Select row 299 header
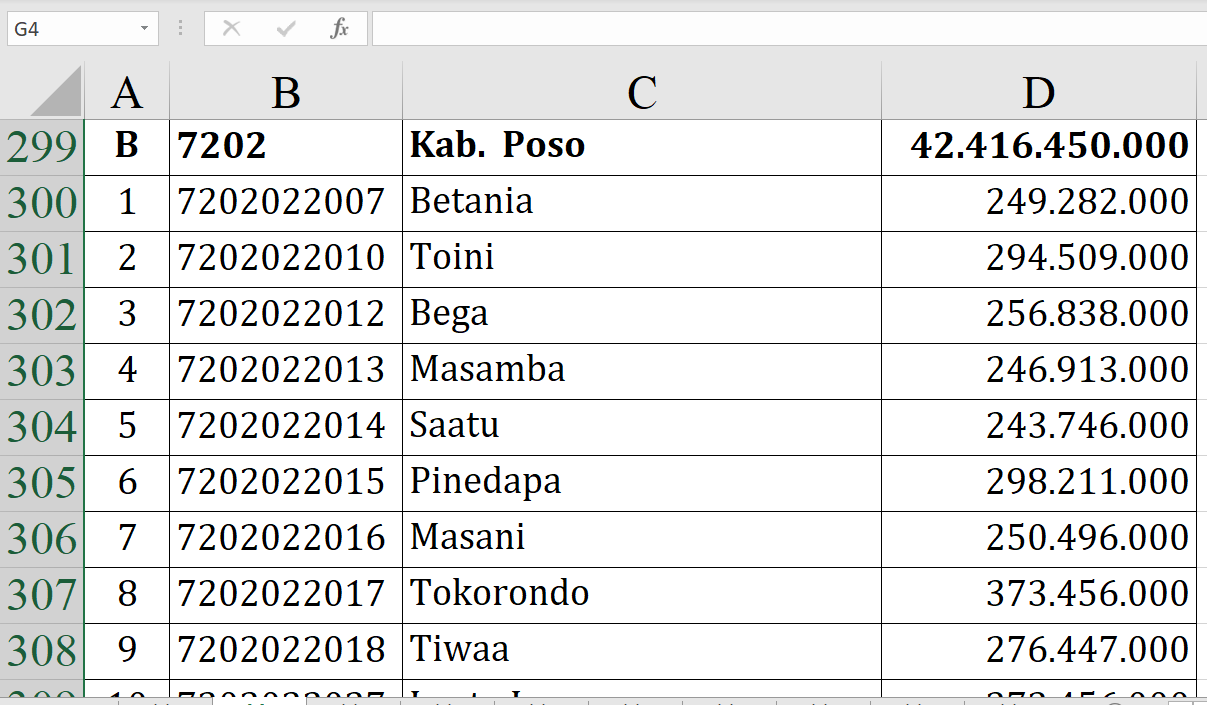This screenshot has width=1207, height=705. point(42,147)
